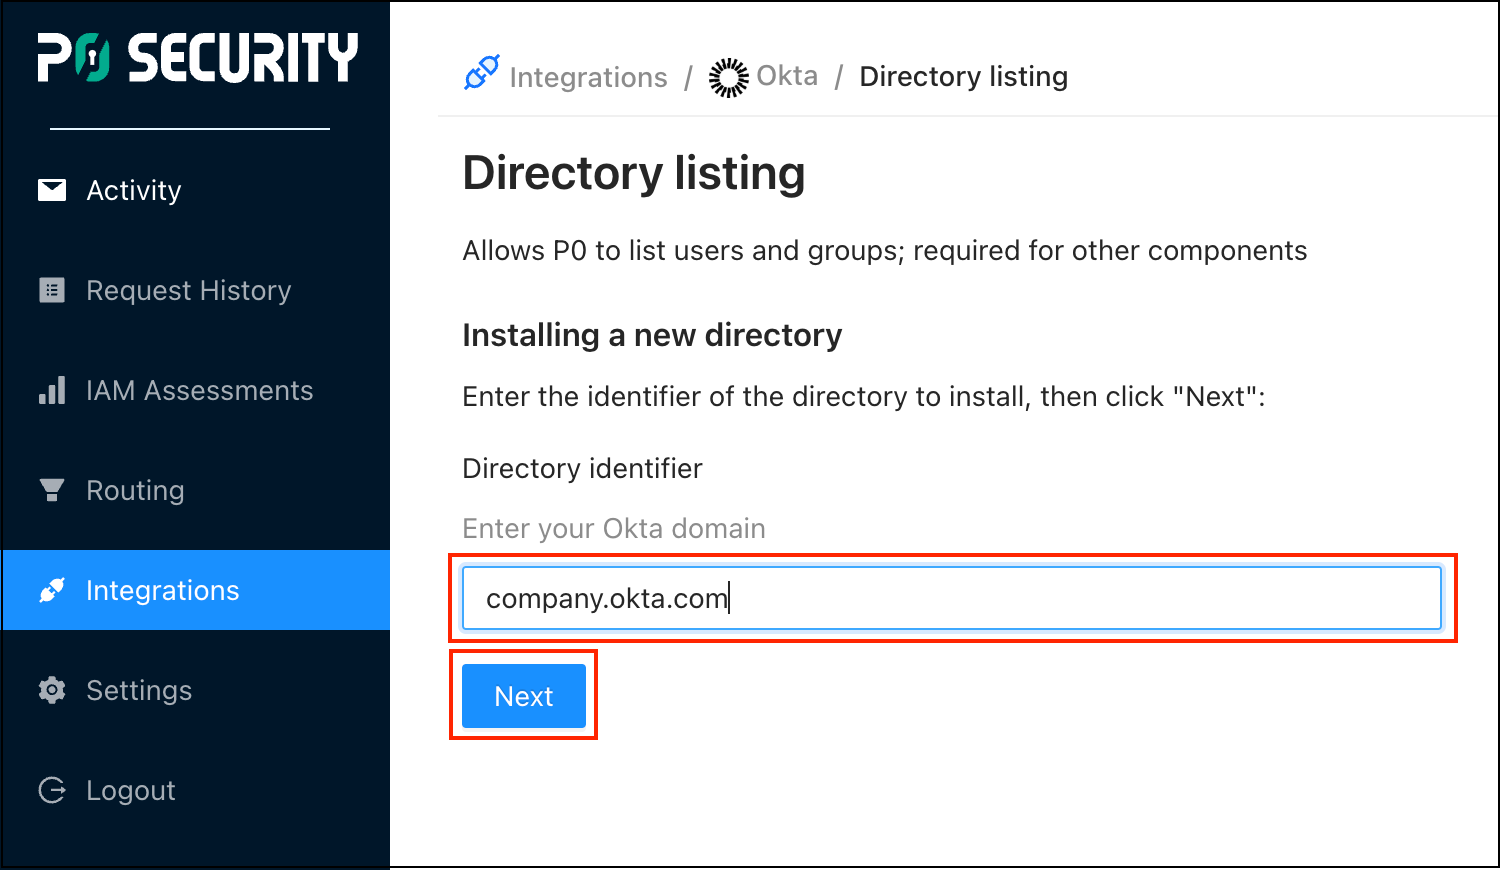The height and width of the screenshot is (870, 1500).
Task: Select the Okta spinner logo in the breadcrumb
Action: tap(727, 77)
